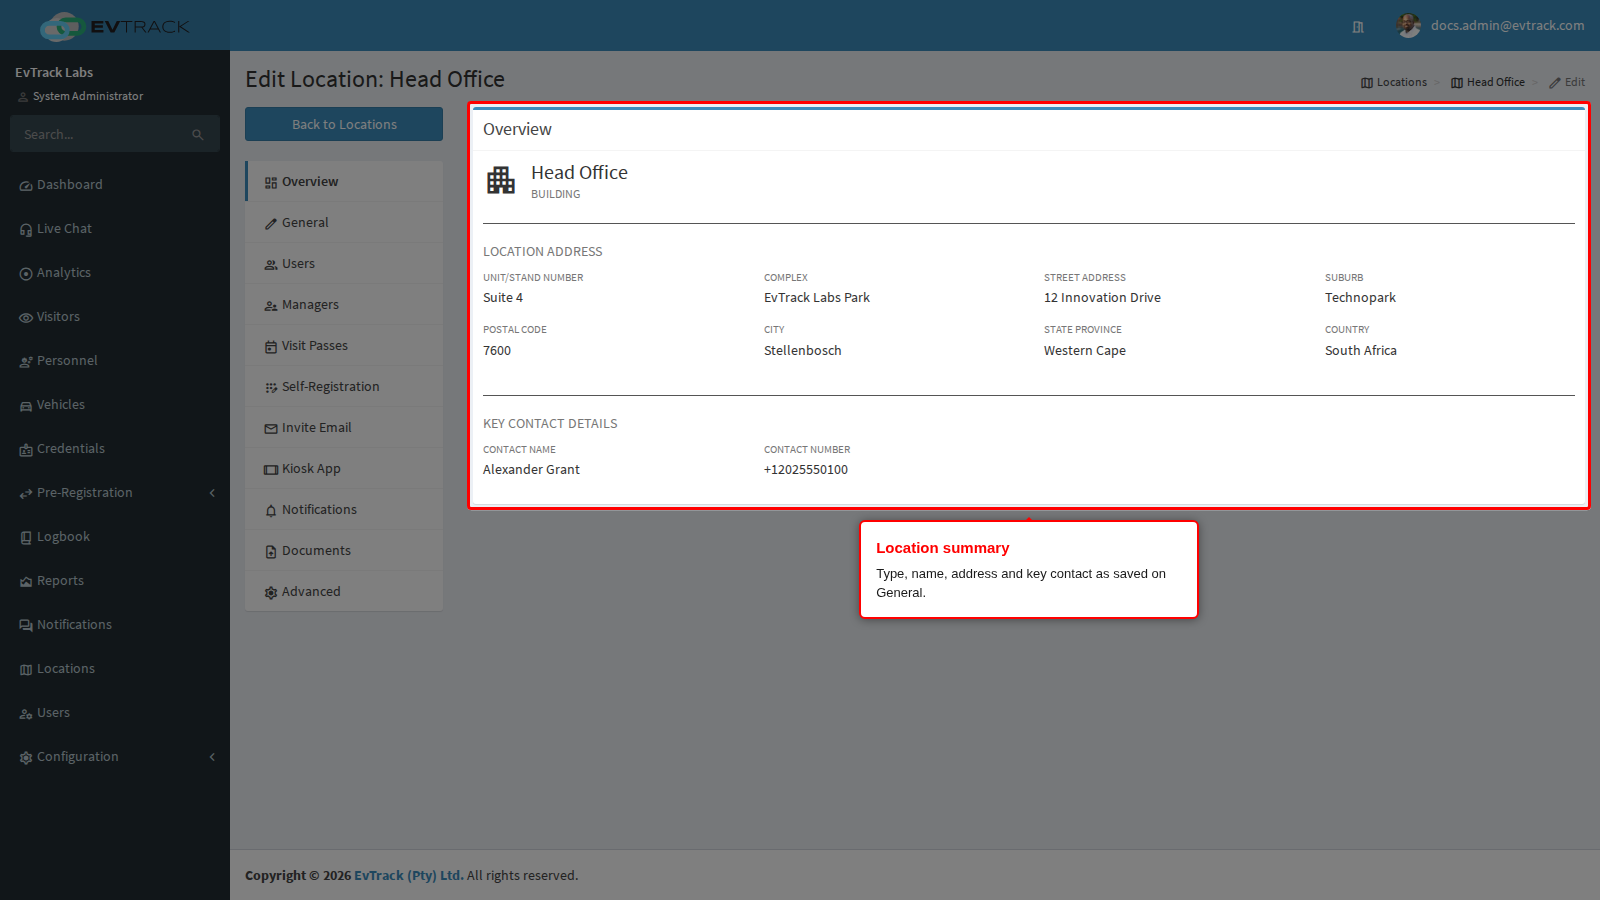Click the search magnifier icon in sidebar

coord(198,135)
